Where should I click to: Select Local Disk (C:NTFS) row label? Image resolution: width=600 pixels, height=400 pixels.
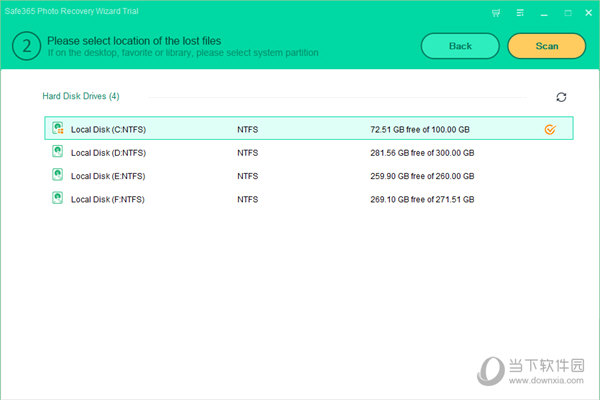(x=108, y=130)
